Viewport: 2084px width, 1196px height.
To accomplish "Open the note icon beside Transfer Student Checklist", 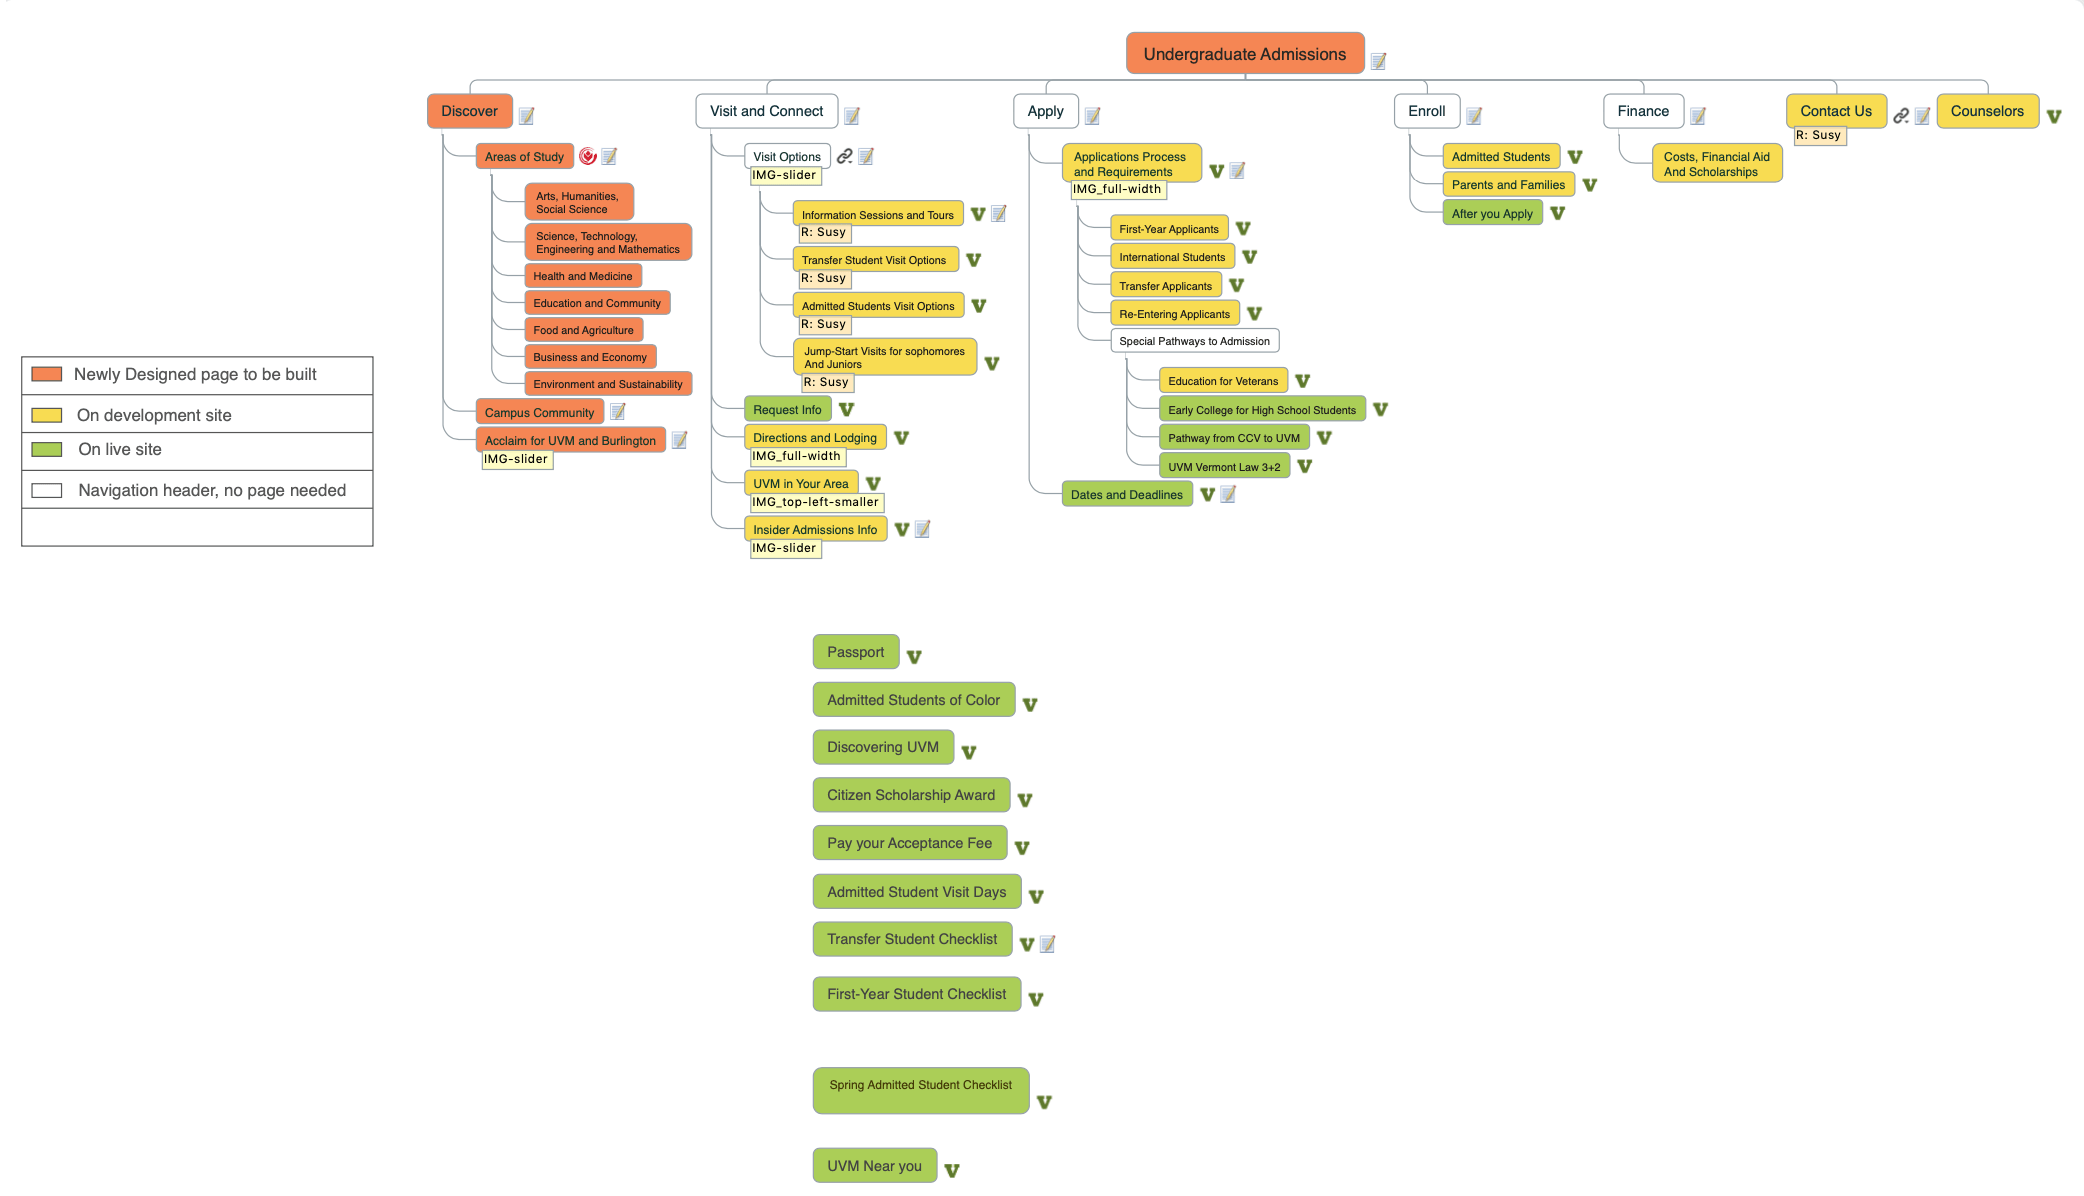I will [1047, 944].
